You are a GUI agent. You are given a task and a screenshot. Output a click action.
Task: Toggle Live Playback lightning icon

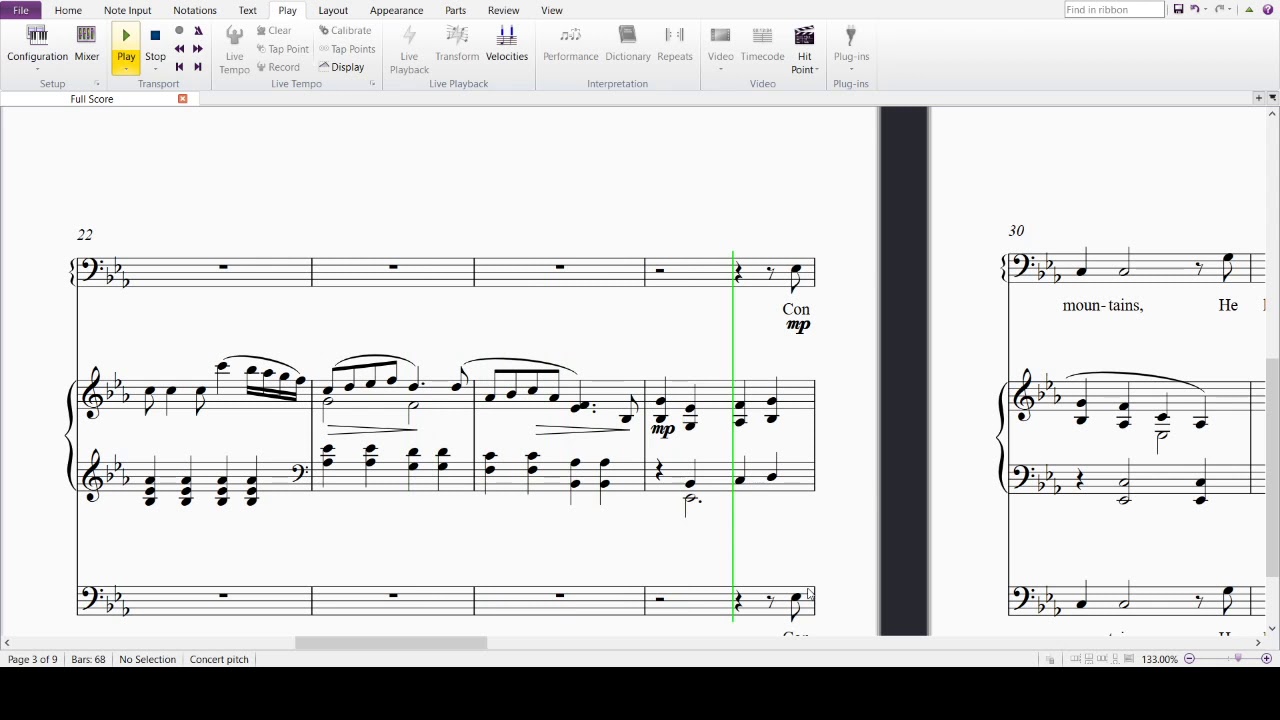(409, 37)
